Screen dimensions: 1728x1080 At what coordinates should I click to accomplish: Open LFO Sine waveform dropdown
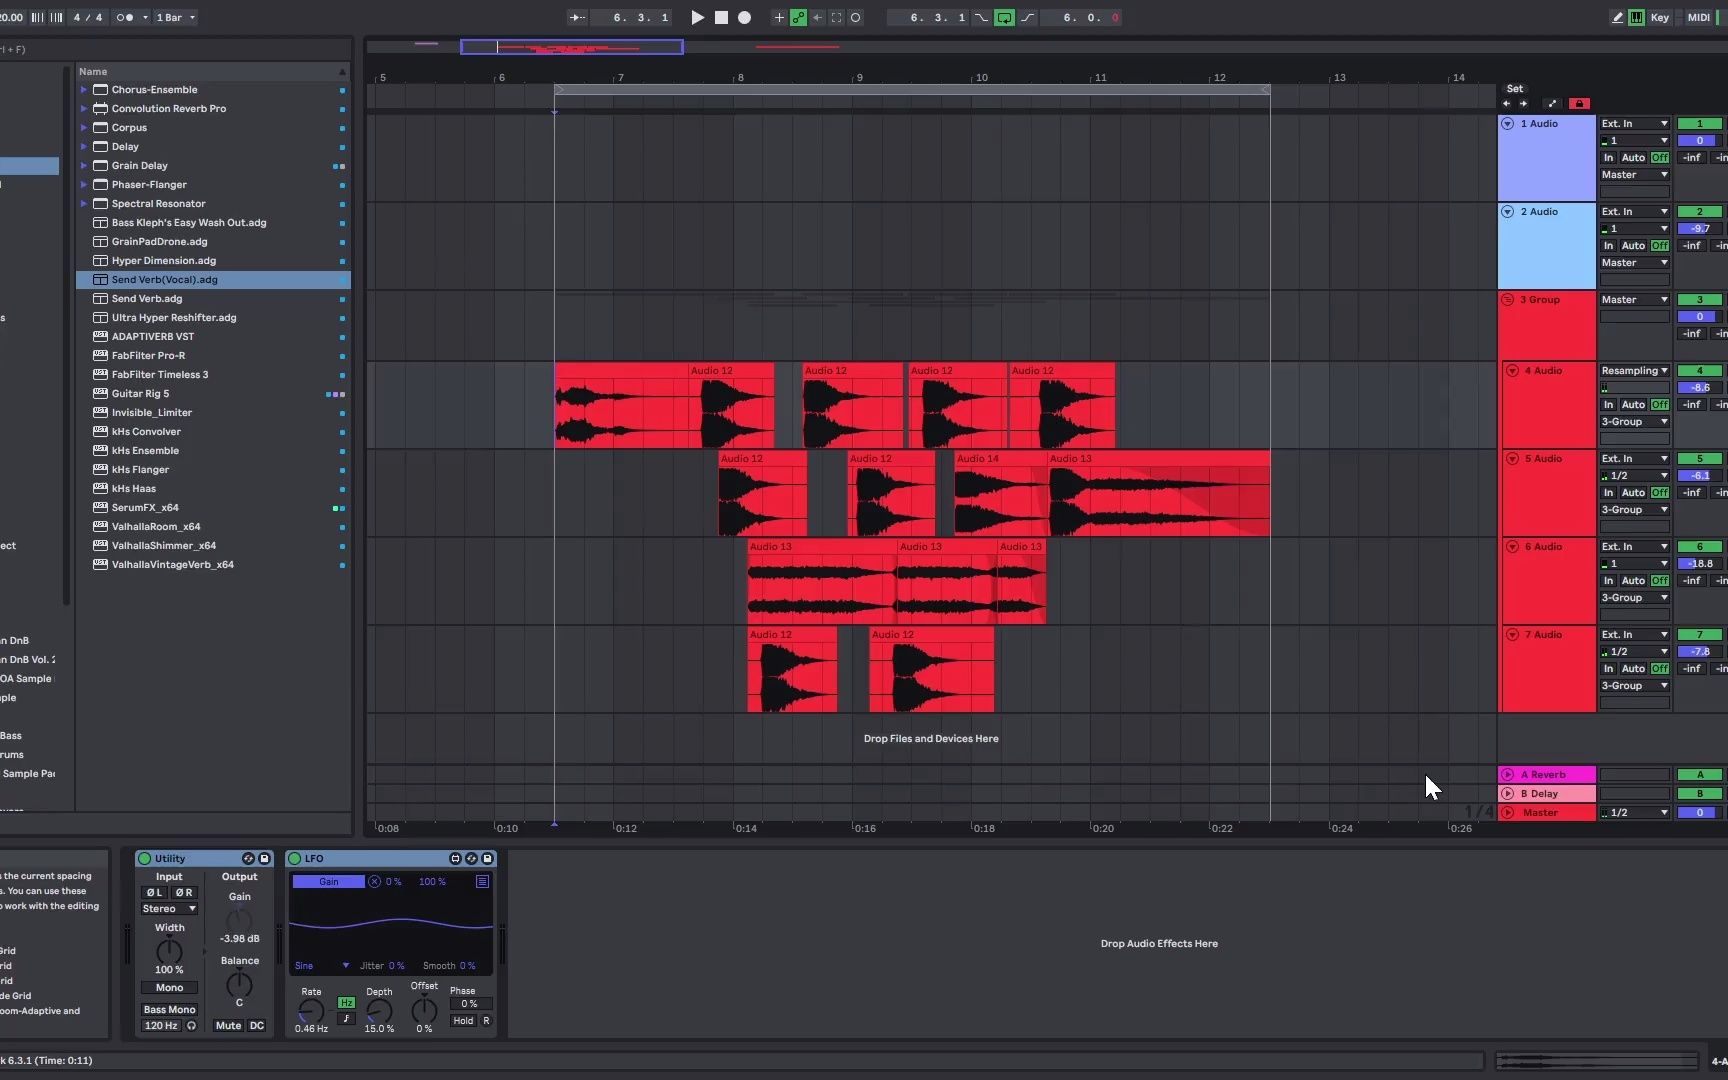321,965
